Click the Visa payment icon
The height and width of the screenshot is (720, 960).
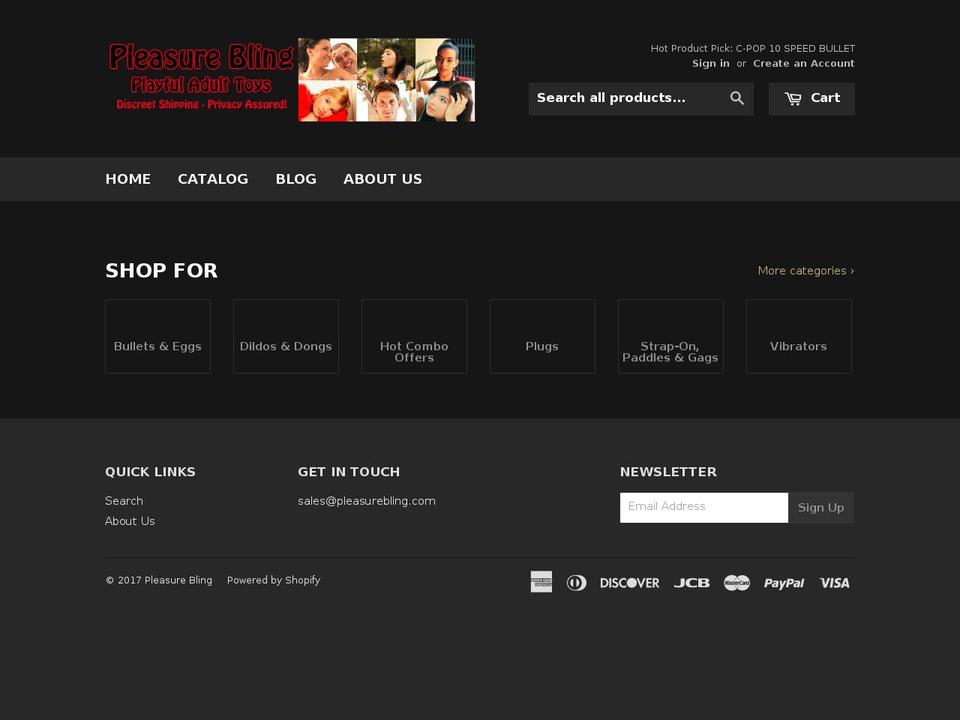pyautogui.click(x=834, y=582)
